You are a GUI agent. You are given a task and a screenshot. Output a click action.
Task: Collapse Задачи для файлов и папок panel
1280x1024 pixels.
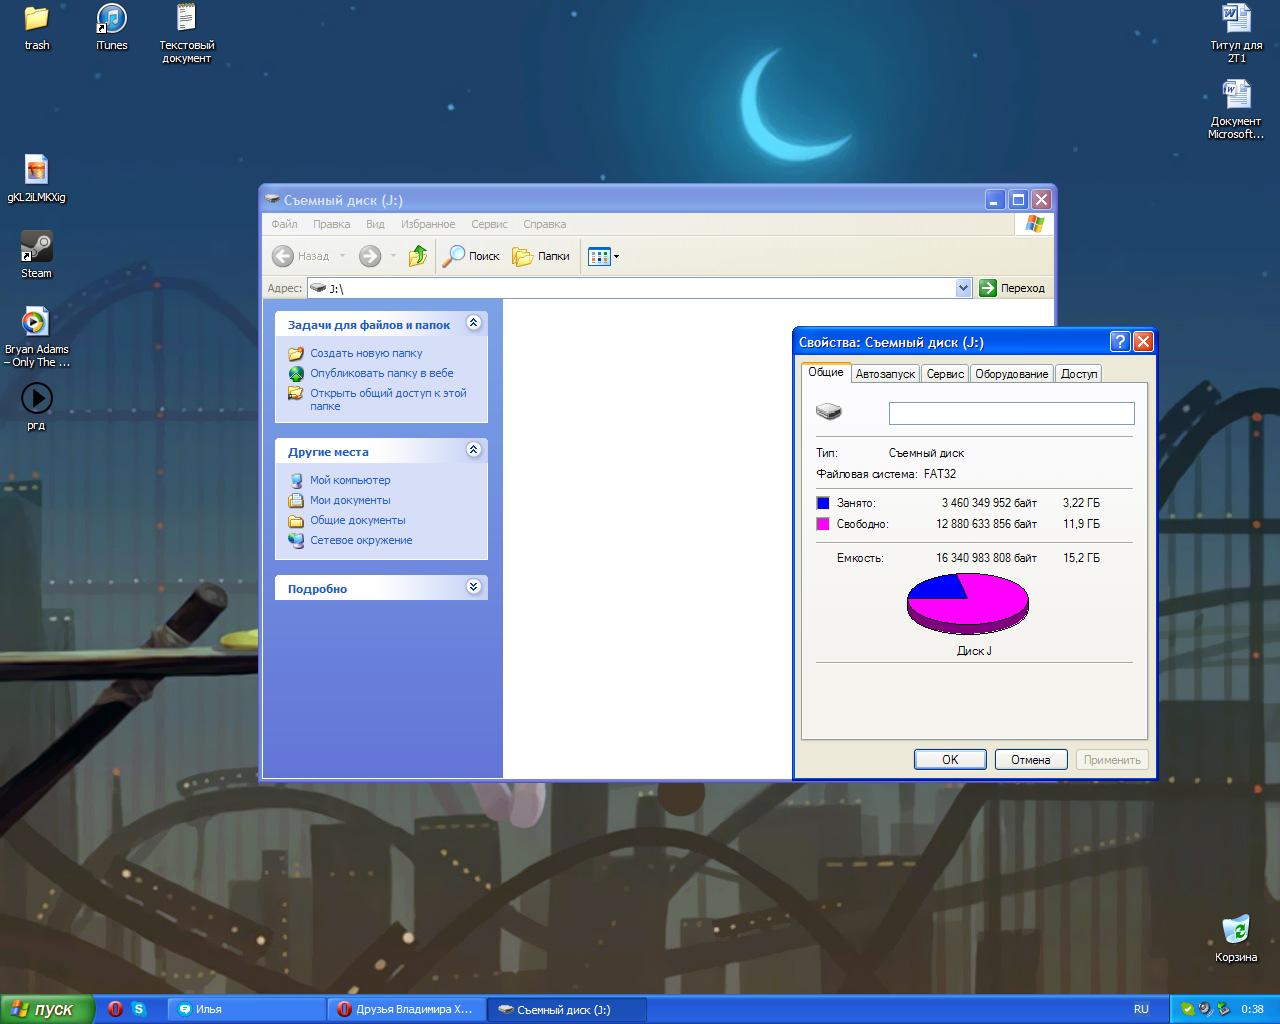point(474,323)
